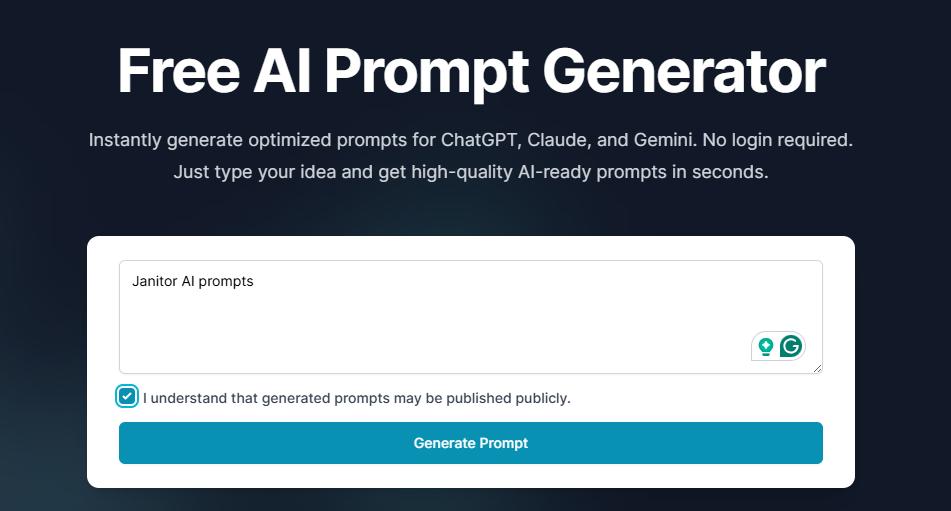Click the "Instantly generate optimized prompts" subtitle line
The height and width of the screenshot is (511, 951).
click(x=471, y=140)
